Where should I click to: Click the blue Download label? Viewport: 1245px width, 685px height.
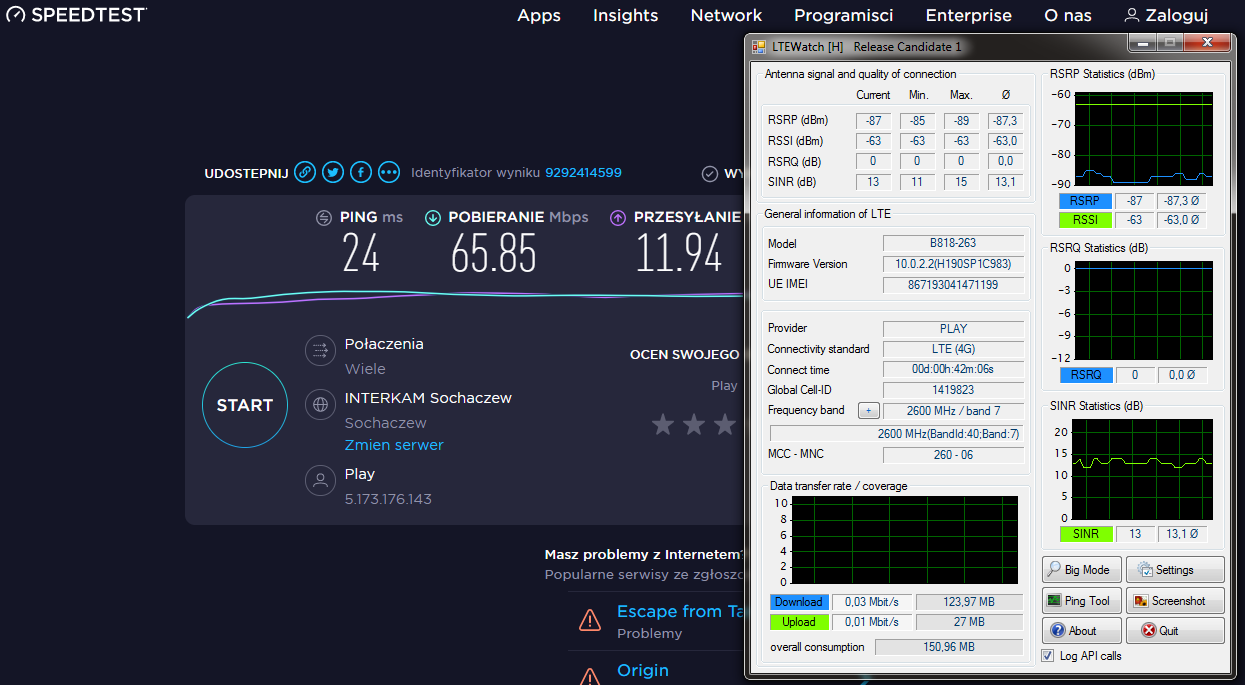(x=799, y=602)
